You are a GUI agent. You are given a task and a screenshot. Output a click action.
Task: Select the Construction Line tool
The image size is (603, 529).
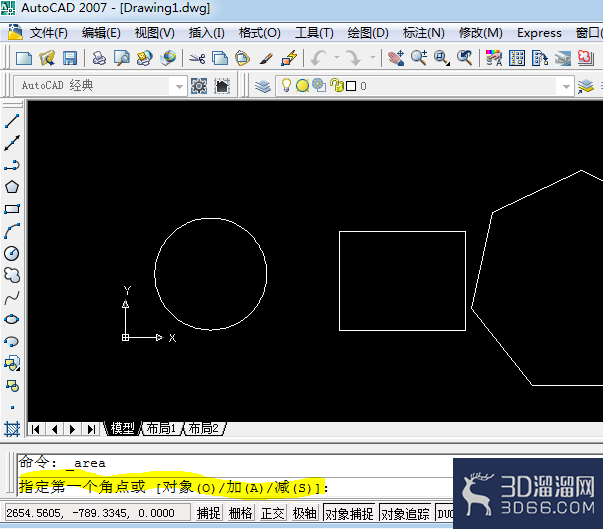(x=12, y=143)
